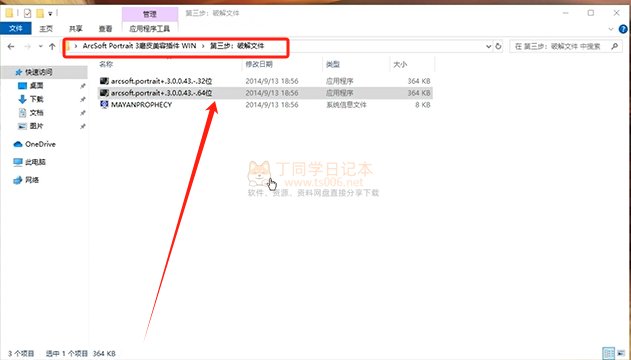This screenshot has width=631, height=360.
Task: Select arcsoft.portrait 64位 file
Action: (x=161, y=93)
